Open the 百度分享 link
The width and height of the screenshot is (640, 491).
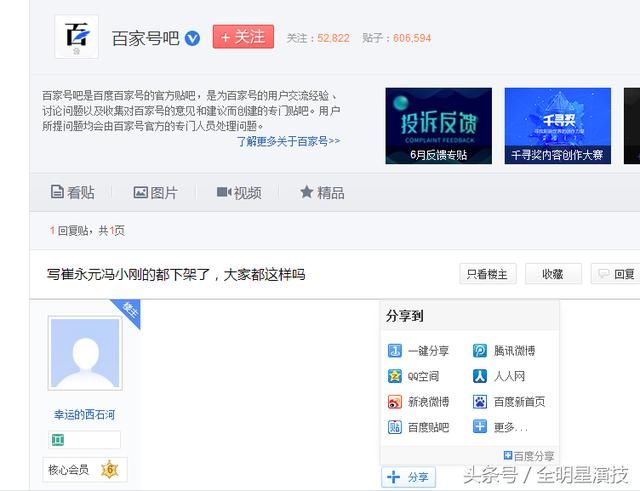click(529, 455)
